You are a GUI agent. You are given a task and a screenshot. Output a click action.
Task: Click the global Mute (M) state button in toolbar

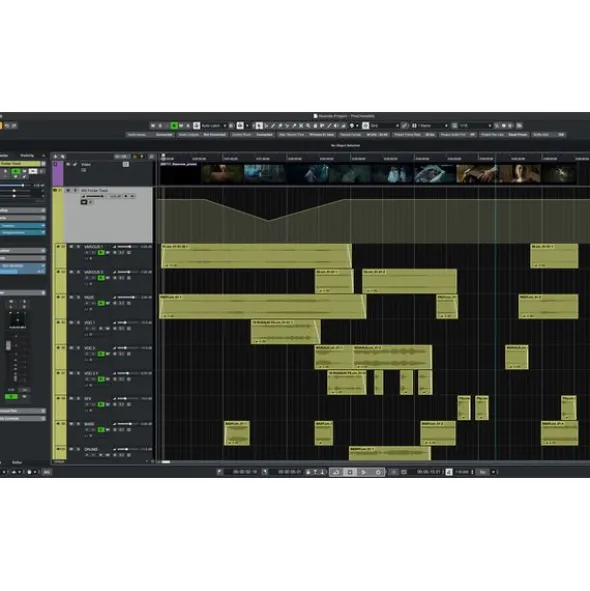[x=153, y=126]
